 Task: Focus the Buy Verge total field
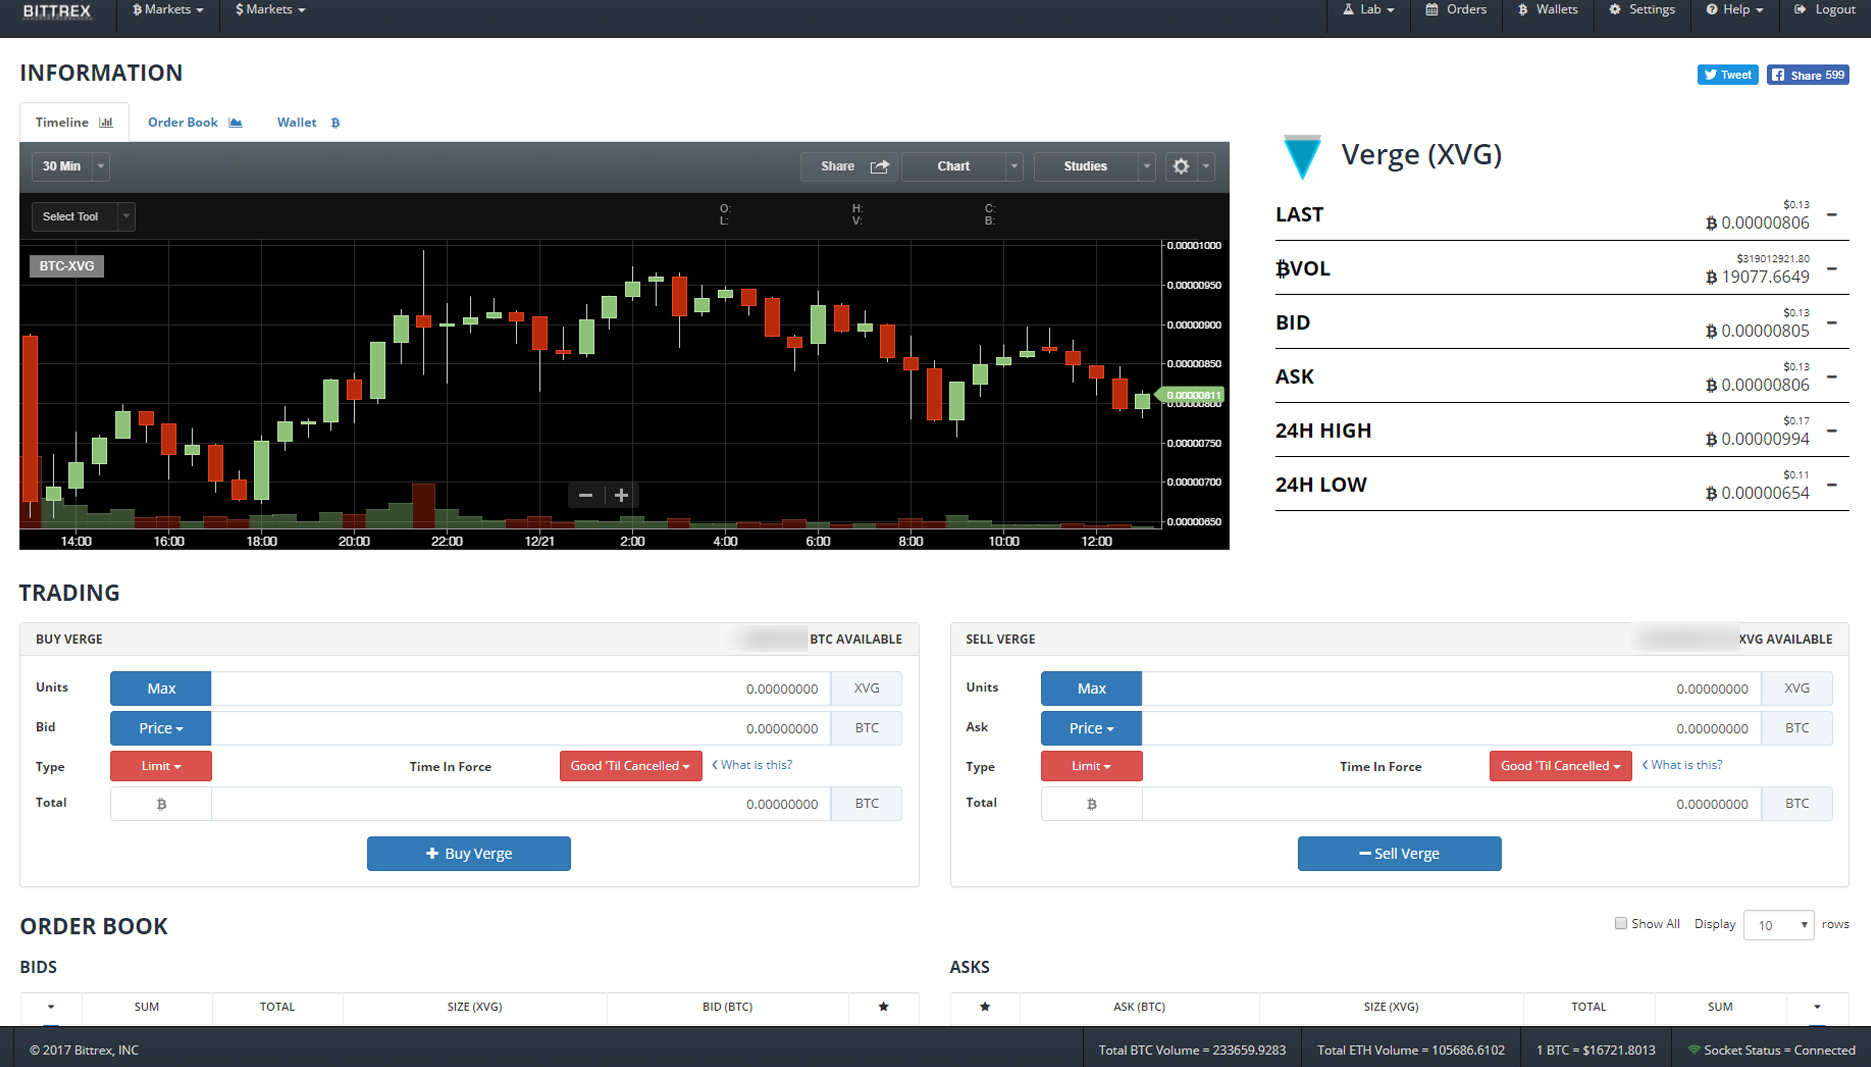point(521,804)
